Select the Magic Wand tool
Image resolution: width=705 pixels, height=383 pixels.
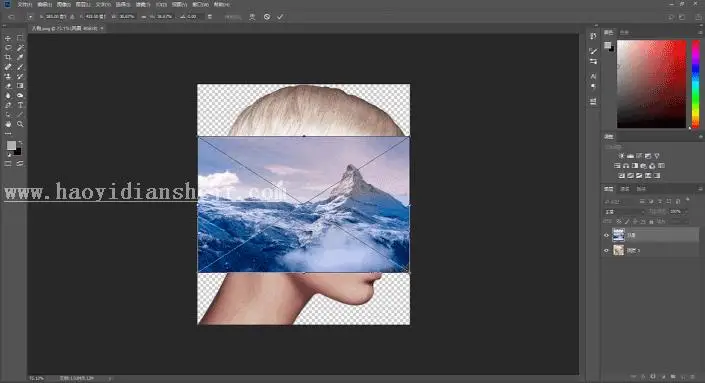[x=20, y=48]
